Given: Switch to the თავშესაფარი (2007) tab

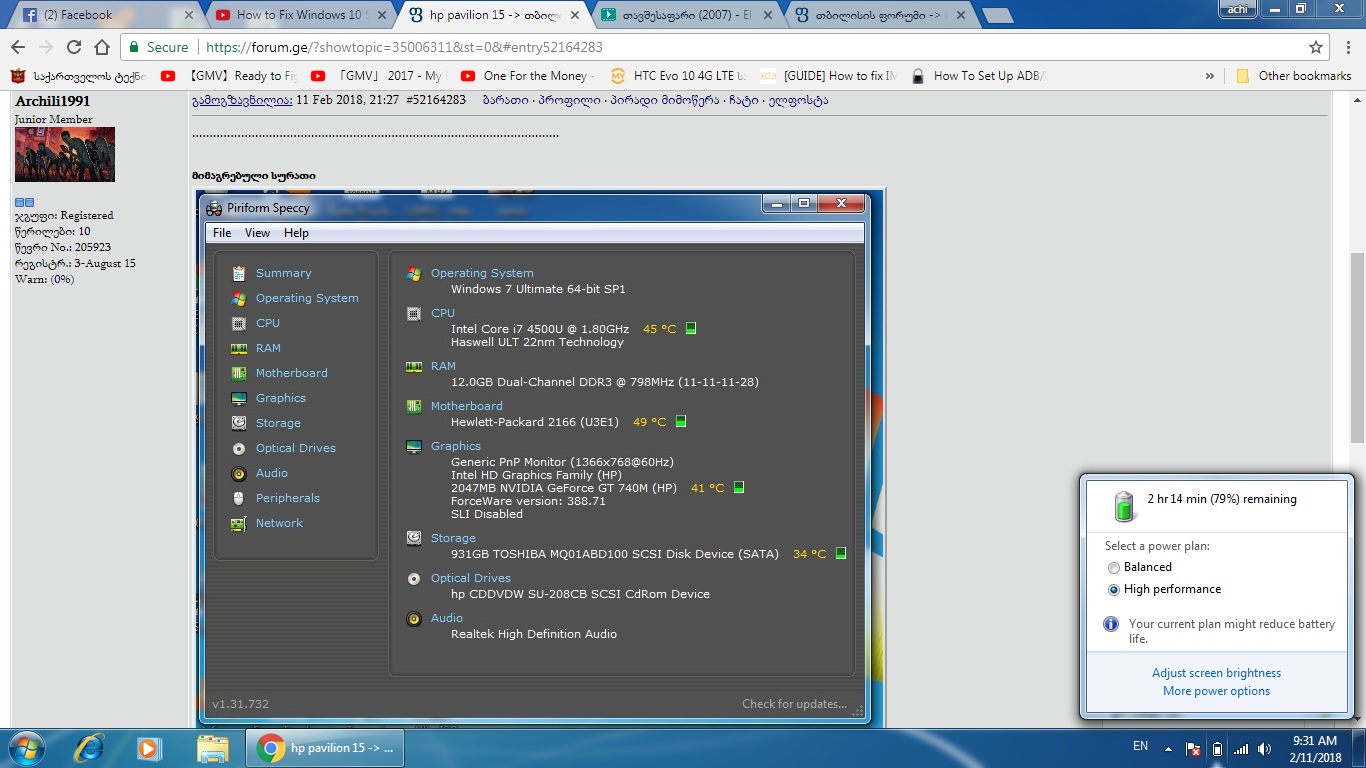Looking at the screenshot, I should [684, 15].
